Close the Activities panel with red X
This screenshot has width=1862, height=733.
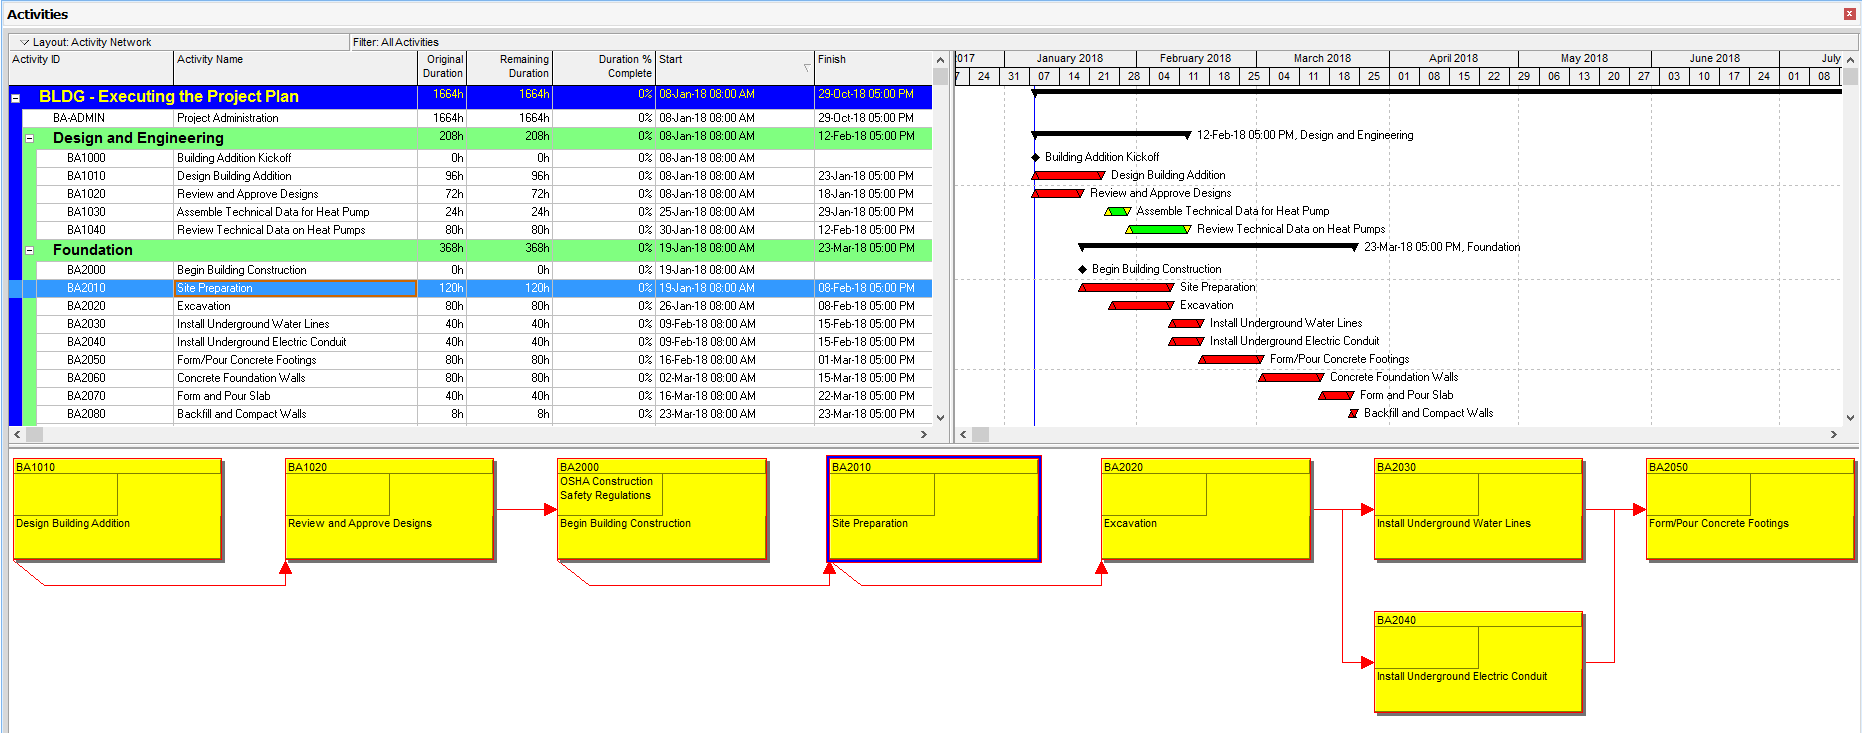pos(1849,14)
